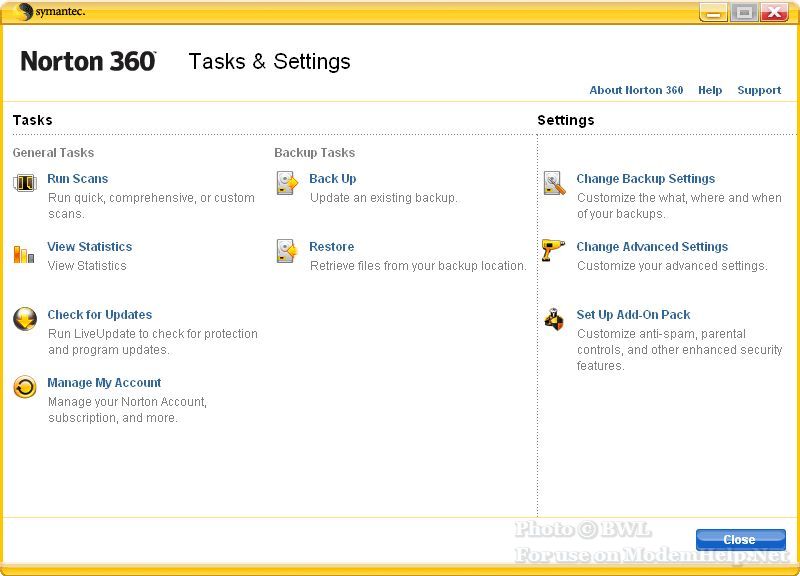Open the View Statistics link

pyautogui.click(x=90, y=246)
